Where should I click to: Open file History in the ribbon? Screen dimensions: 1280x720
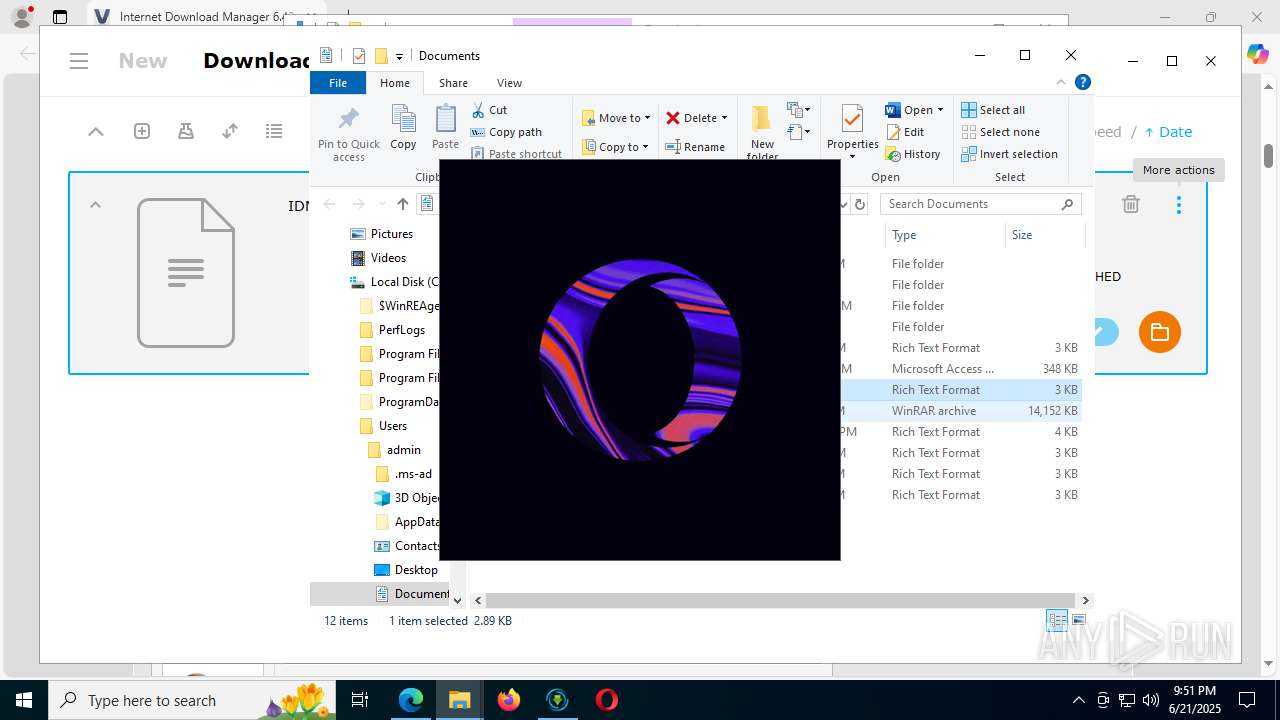913,154
